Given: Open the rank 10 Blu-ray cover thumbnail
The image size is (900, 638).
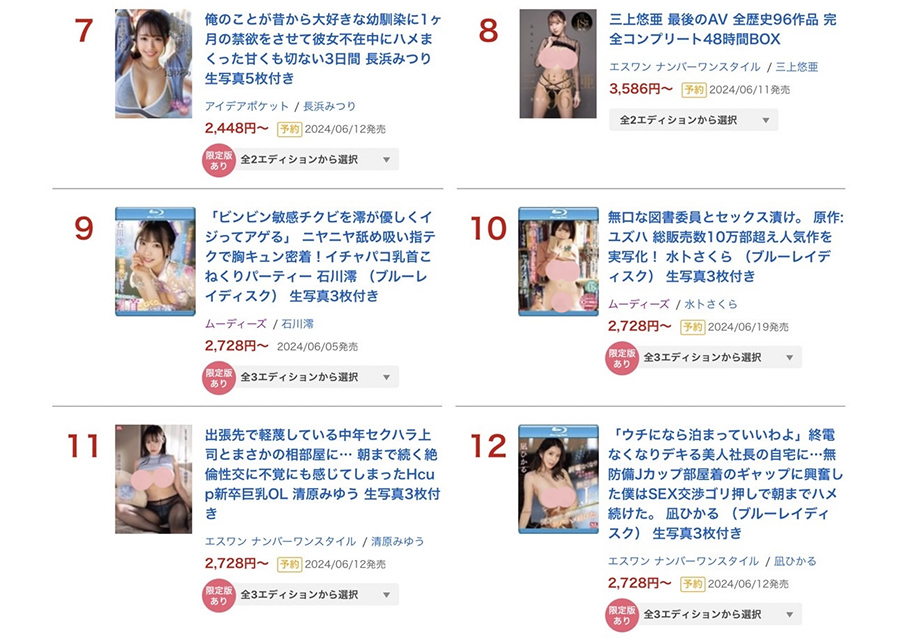Looking at the screenshot, I should coord(558,262).
